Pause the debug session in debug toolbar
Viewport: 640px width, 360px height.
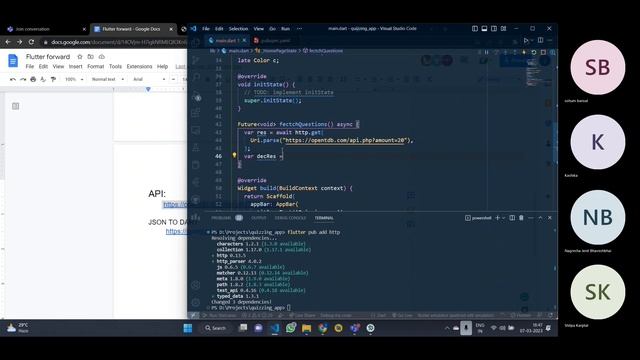[487, 52]
